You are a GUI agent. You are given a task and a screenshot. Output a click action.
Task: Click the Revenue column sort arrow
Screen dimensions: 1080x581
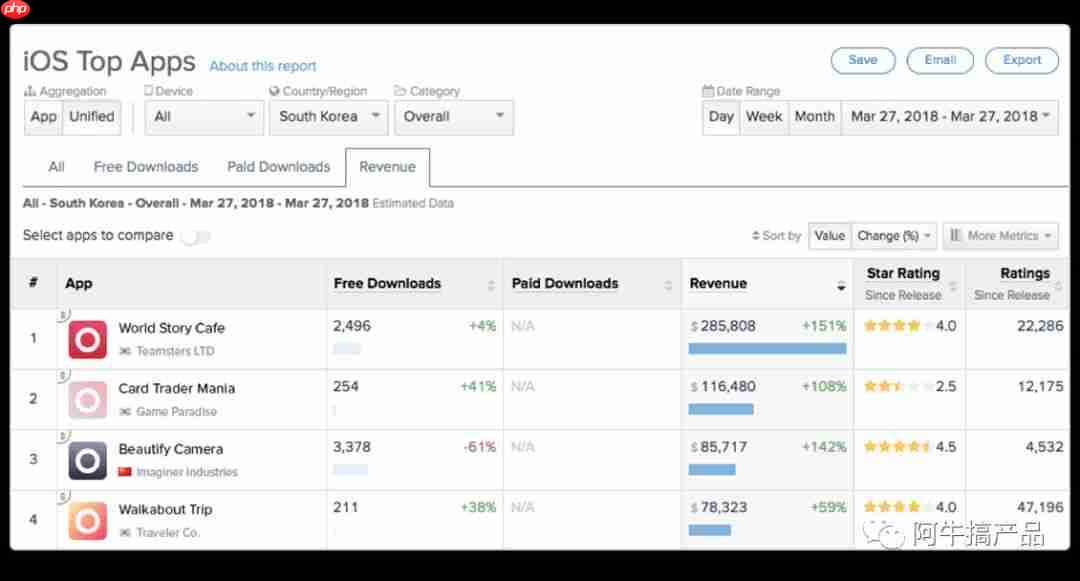click(841, 286)
